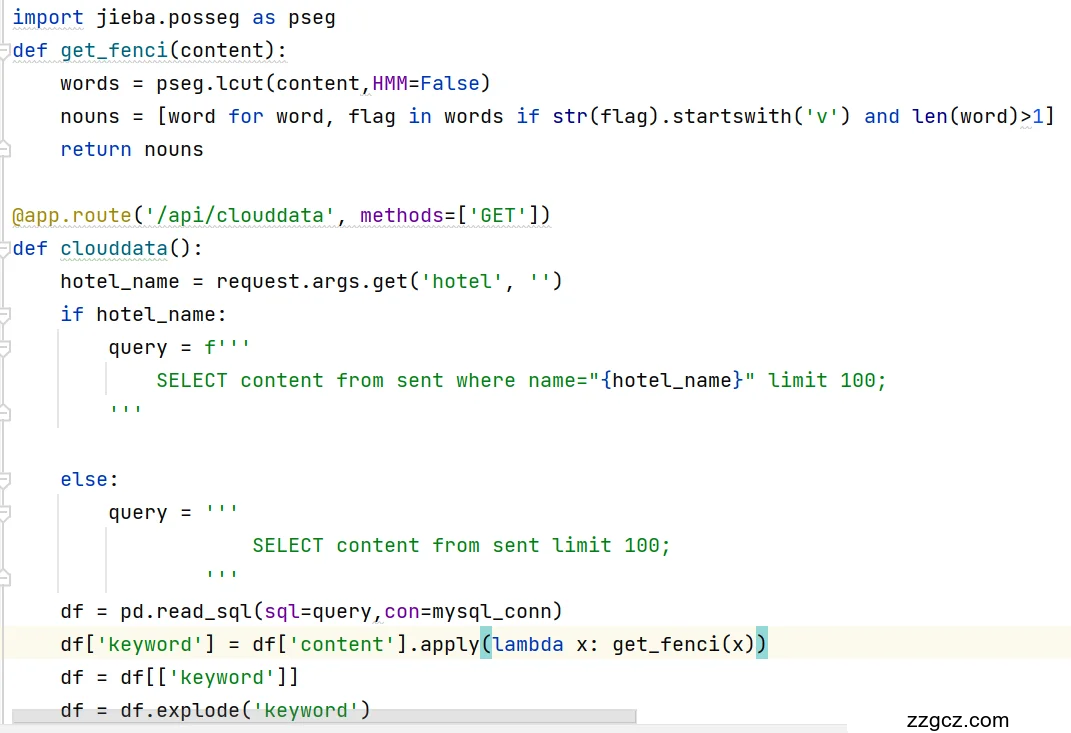Screen dimensions: 1071x733
Task: Fold the second query string block
Action: pos(5,513)
